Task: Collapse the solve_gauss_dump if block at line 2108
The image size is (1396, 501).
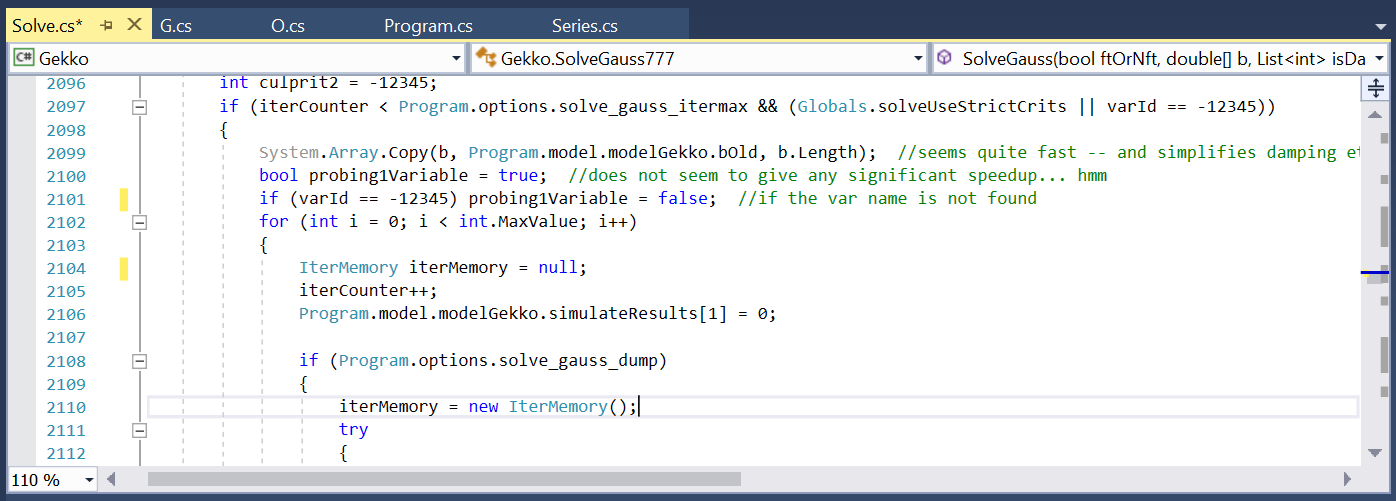Action: tap(140, 361)
